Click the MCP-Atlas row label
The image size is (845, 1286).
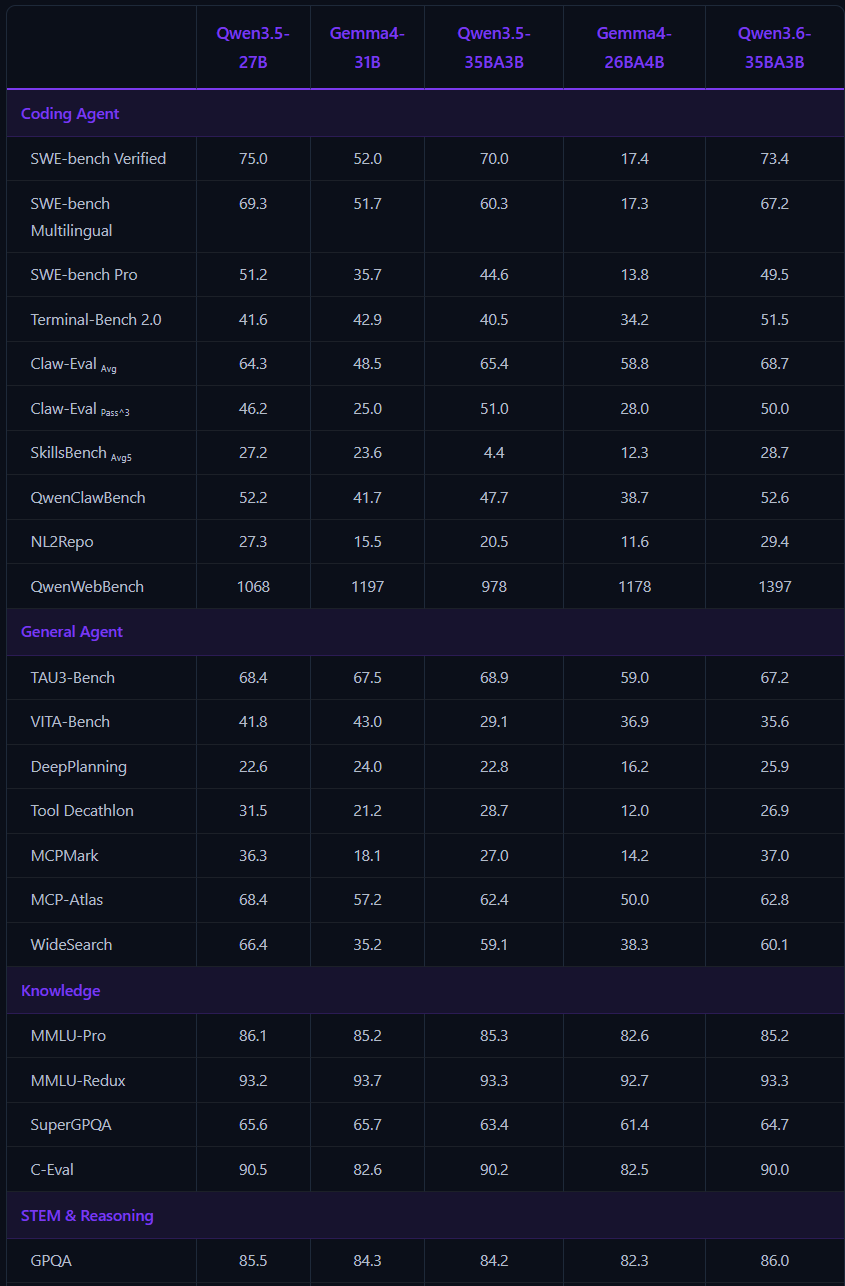[67, 900]
